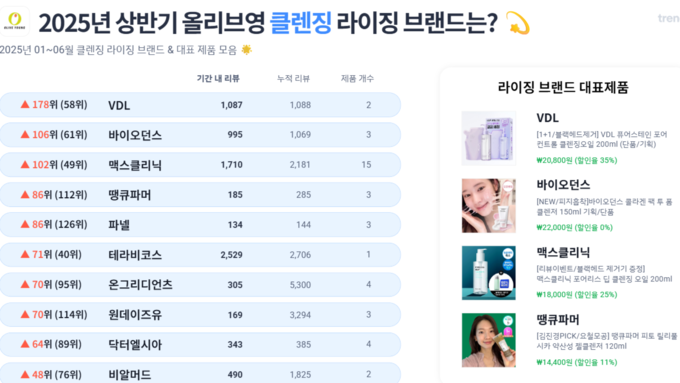The image size is (680, 383).
Task: Click the 비알머드 brand row
Action: pyautogui.click(x=200, y=373)
